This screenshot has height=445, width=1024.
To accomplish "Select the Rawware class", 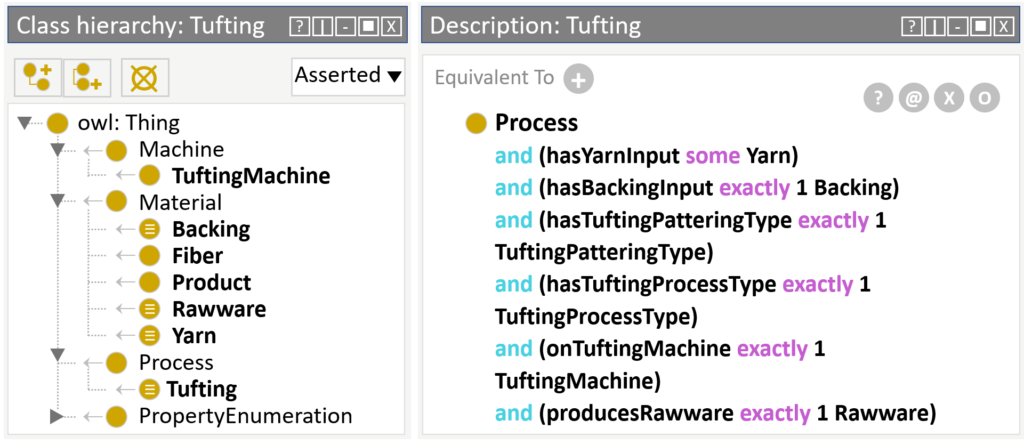I will (x=219, y=309).
